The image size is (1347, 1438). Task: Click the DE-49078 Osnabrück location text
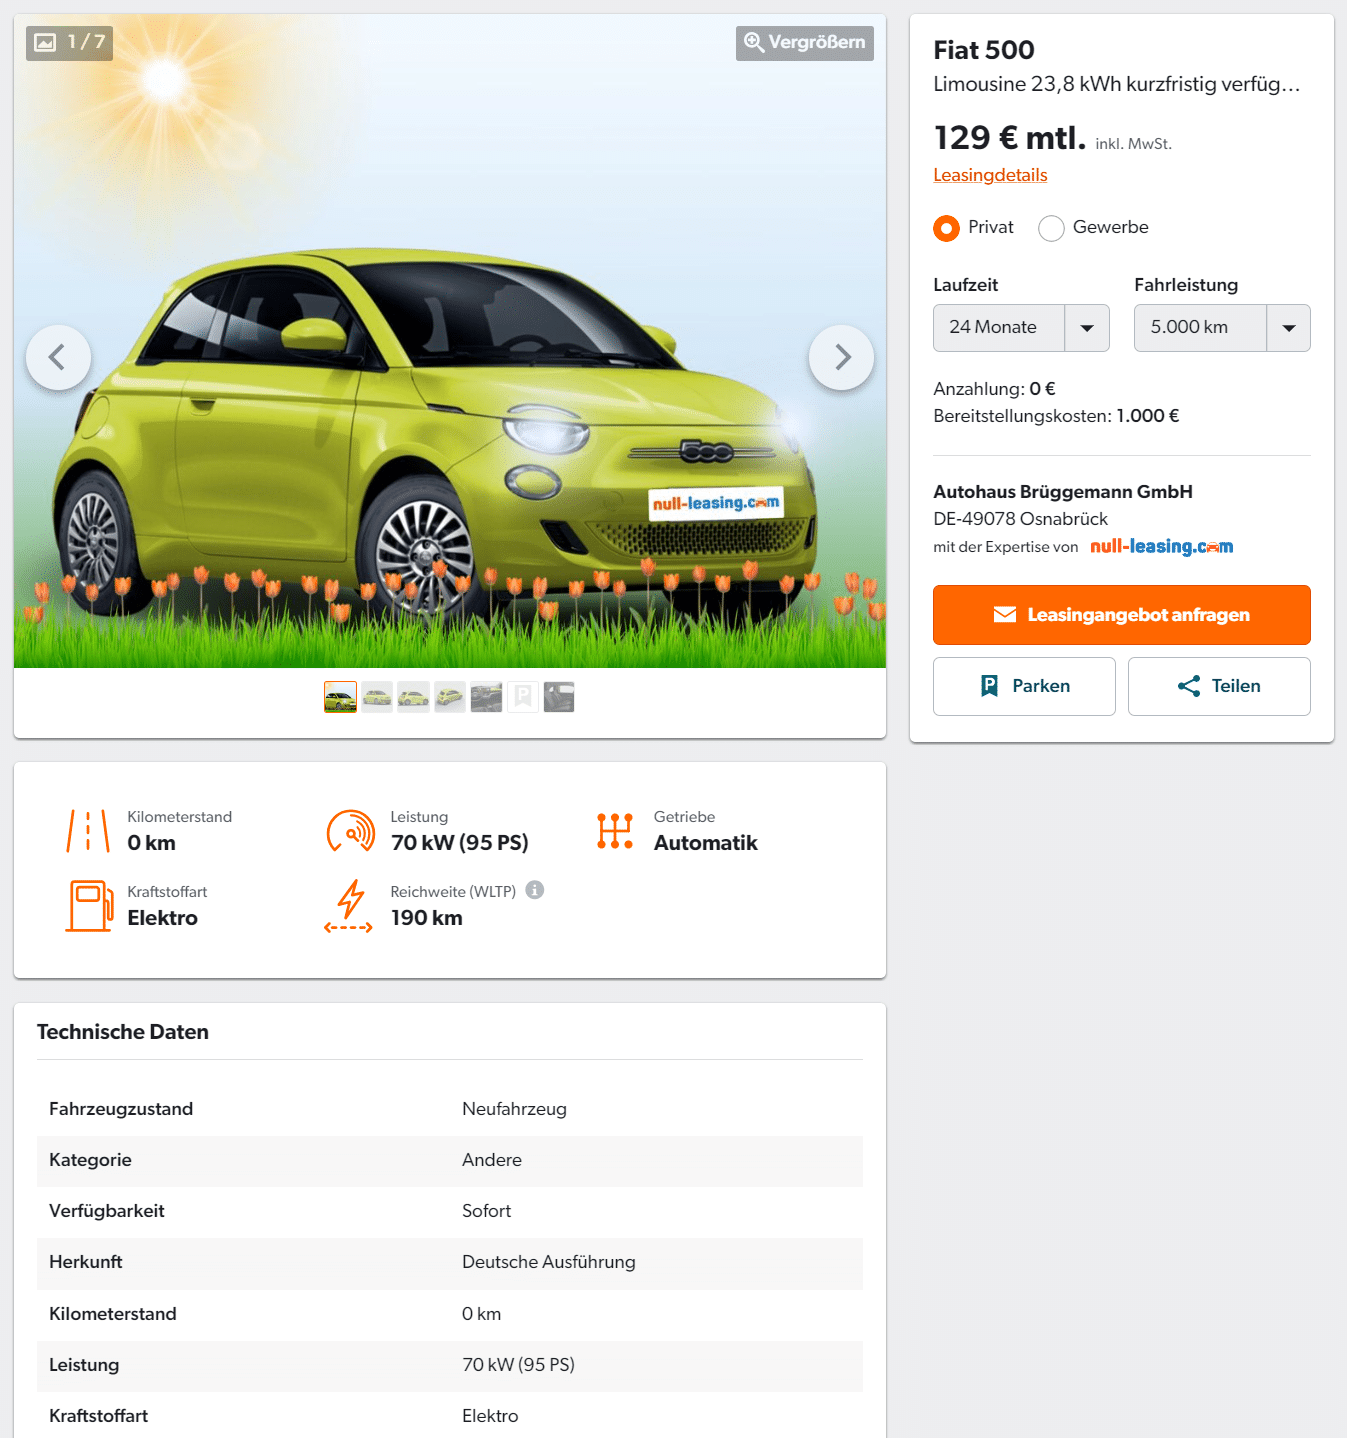(x=1021, y=519)
